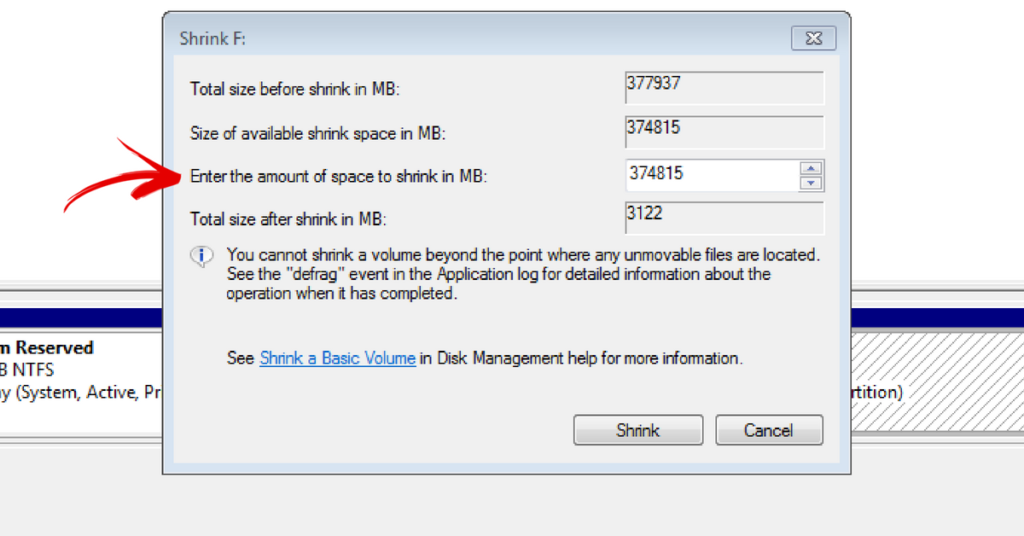Screen dimensions: 1024x536
Task: Open the Shrink a Basic Volume help link
Action: [x=338, y=358]
